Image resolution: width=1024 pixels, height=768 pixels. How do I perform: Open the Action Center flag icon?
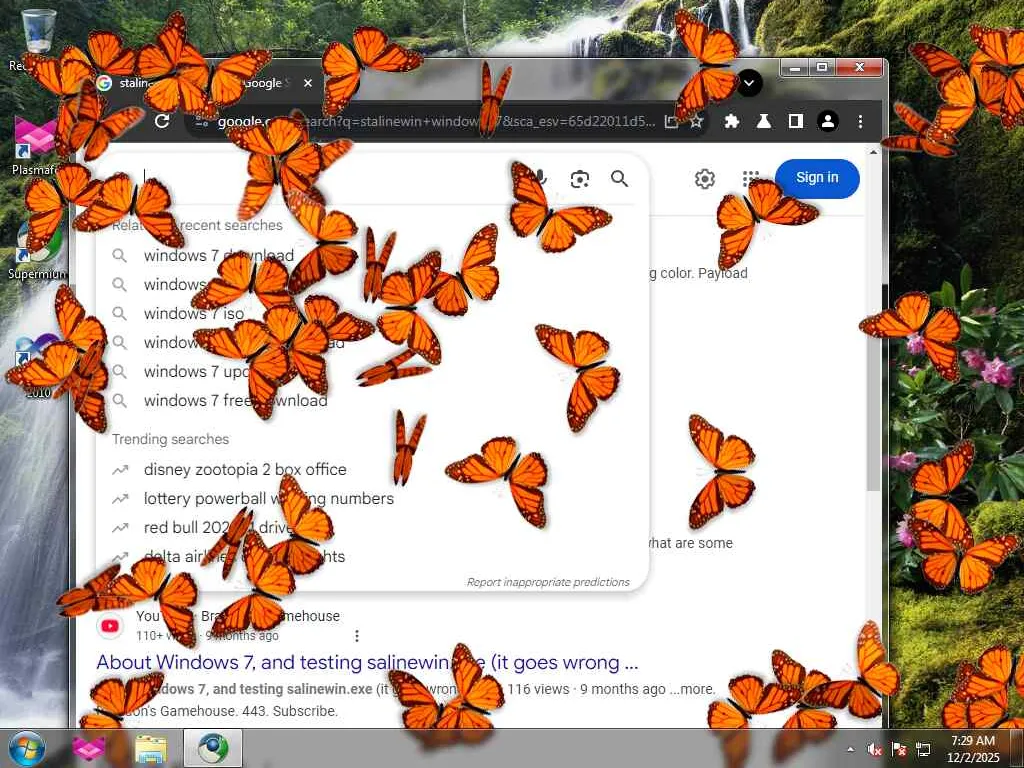[x=899, y=750]
